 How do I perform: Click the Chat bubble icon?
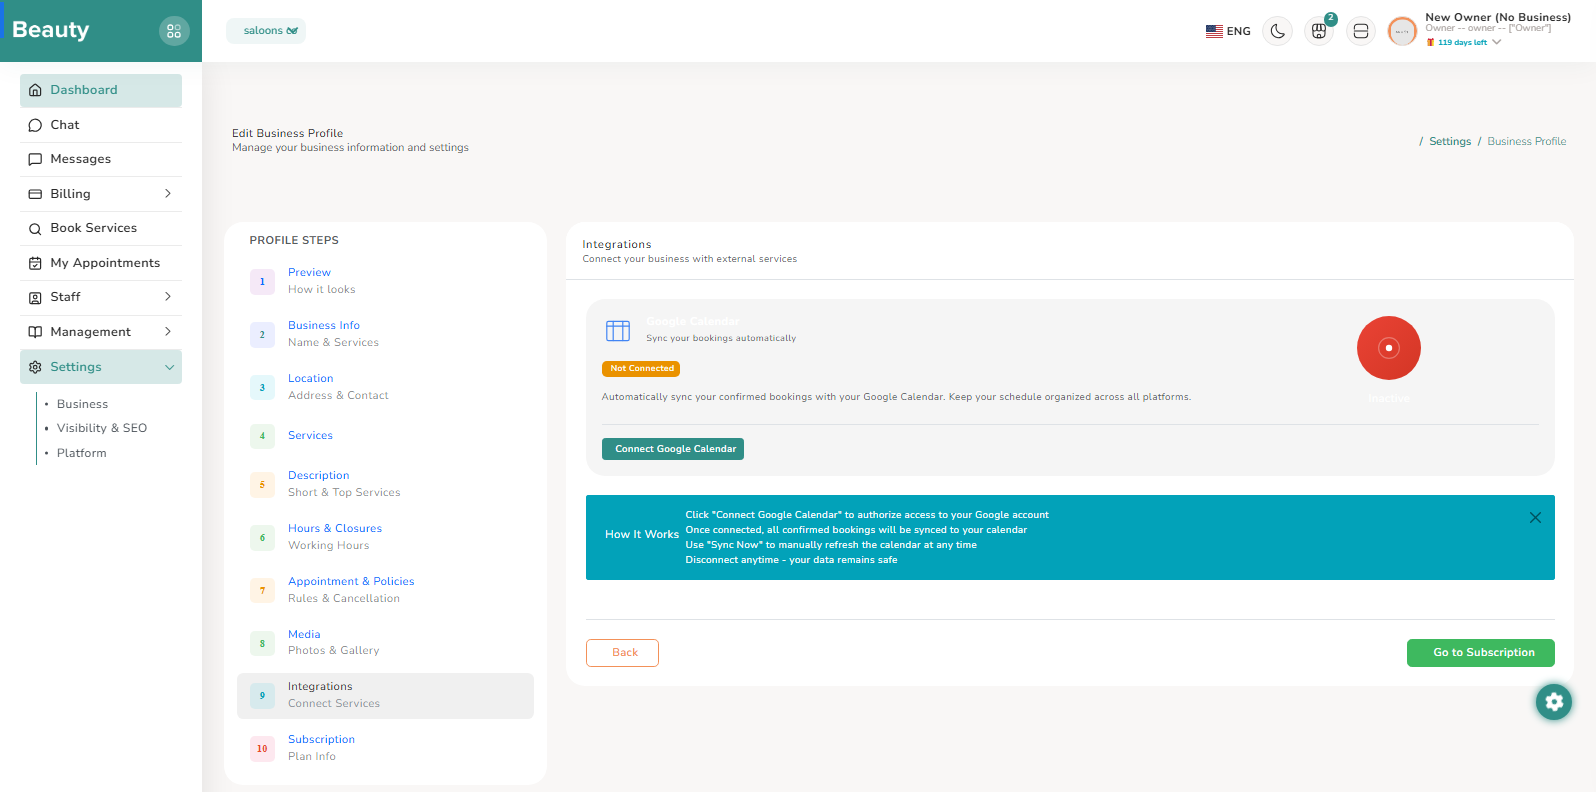(x=35, y=125)
